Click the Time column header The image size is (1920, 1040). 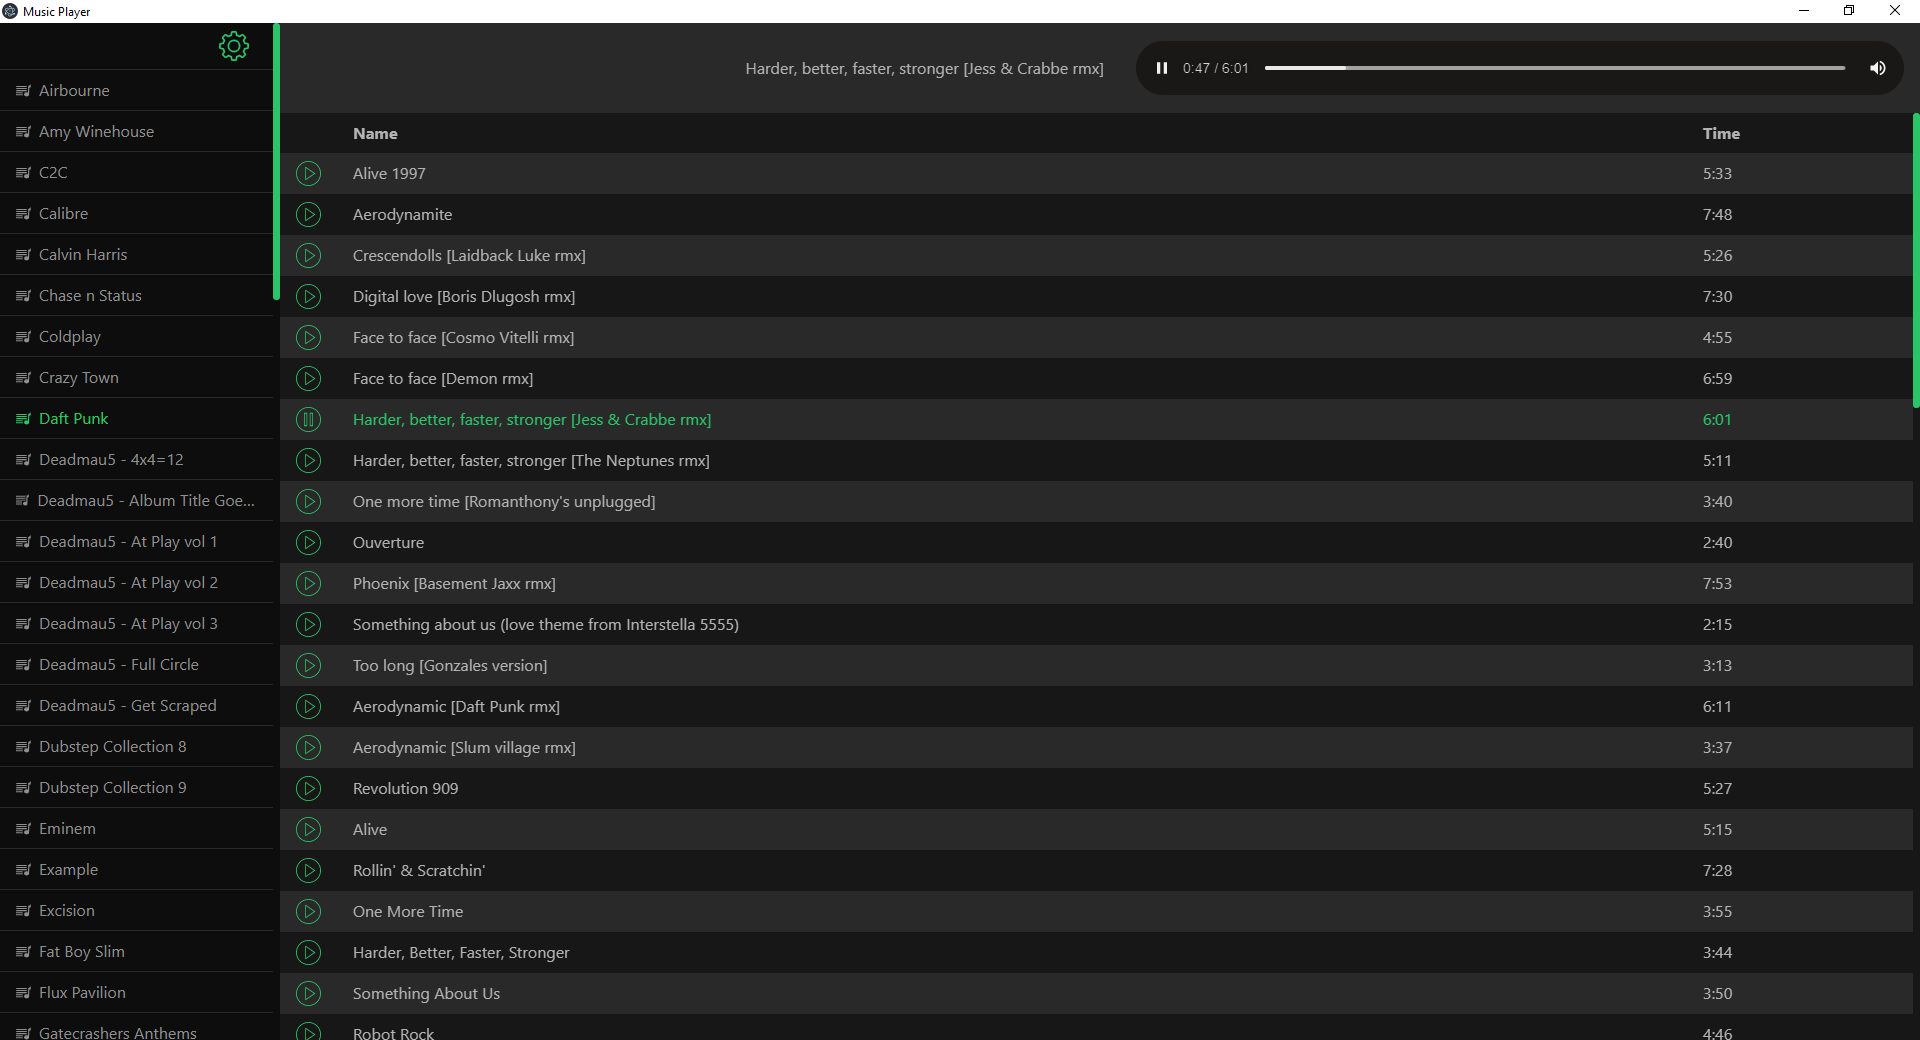[x=1721, y=133]
